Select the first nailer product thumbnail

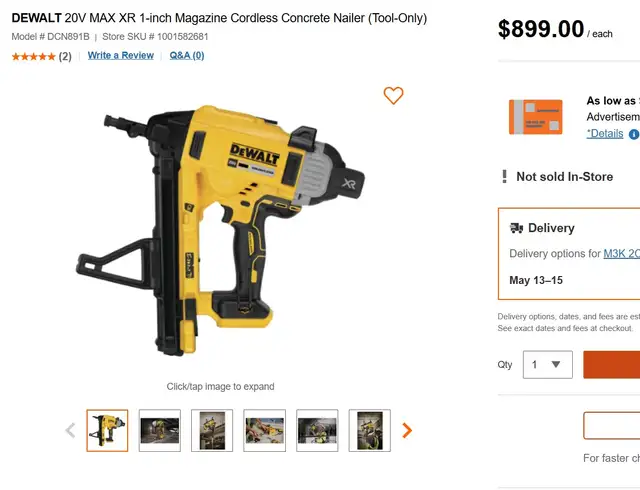tap(107, 430)
